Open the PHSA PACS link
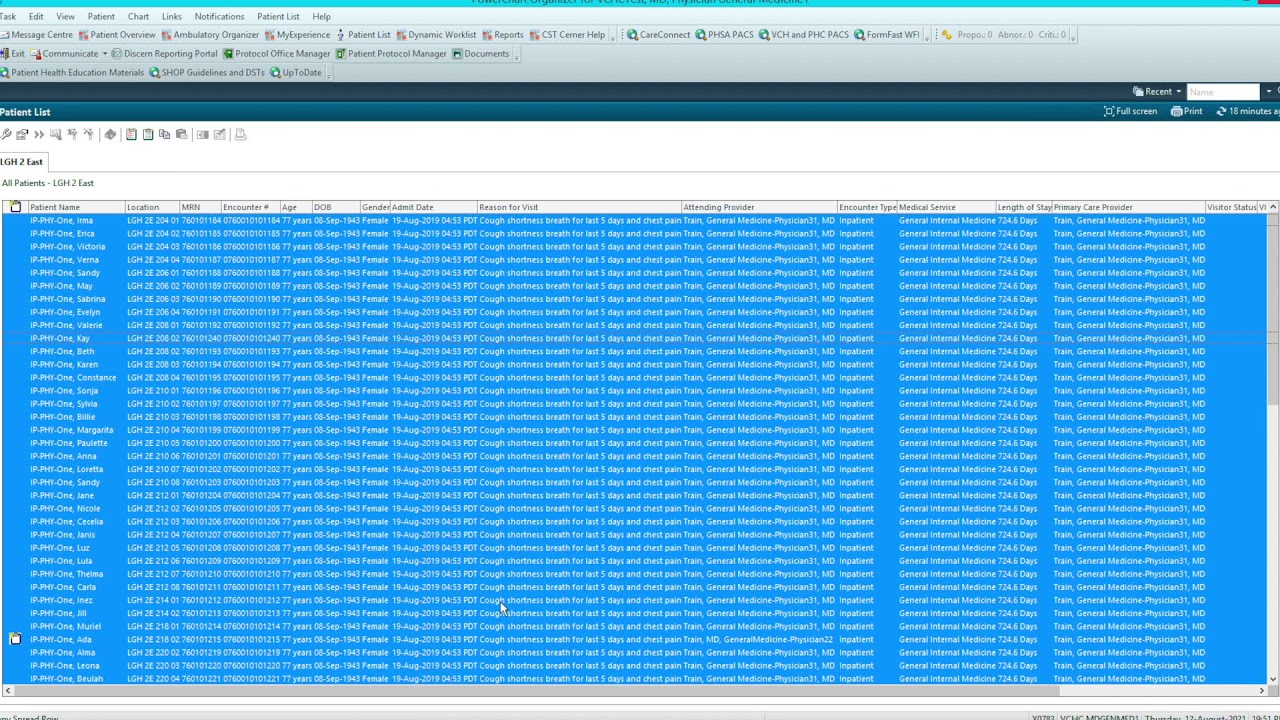This screenshot has width=1280, height=720. (x=724, y=35)
